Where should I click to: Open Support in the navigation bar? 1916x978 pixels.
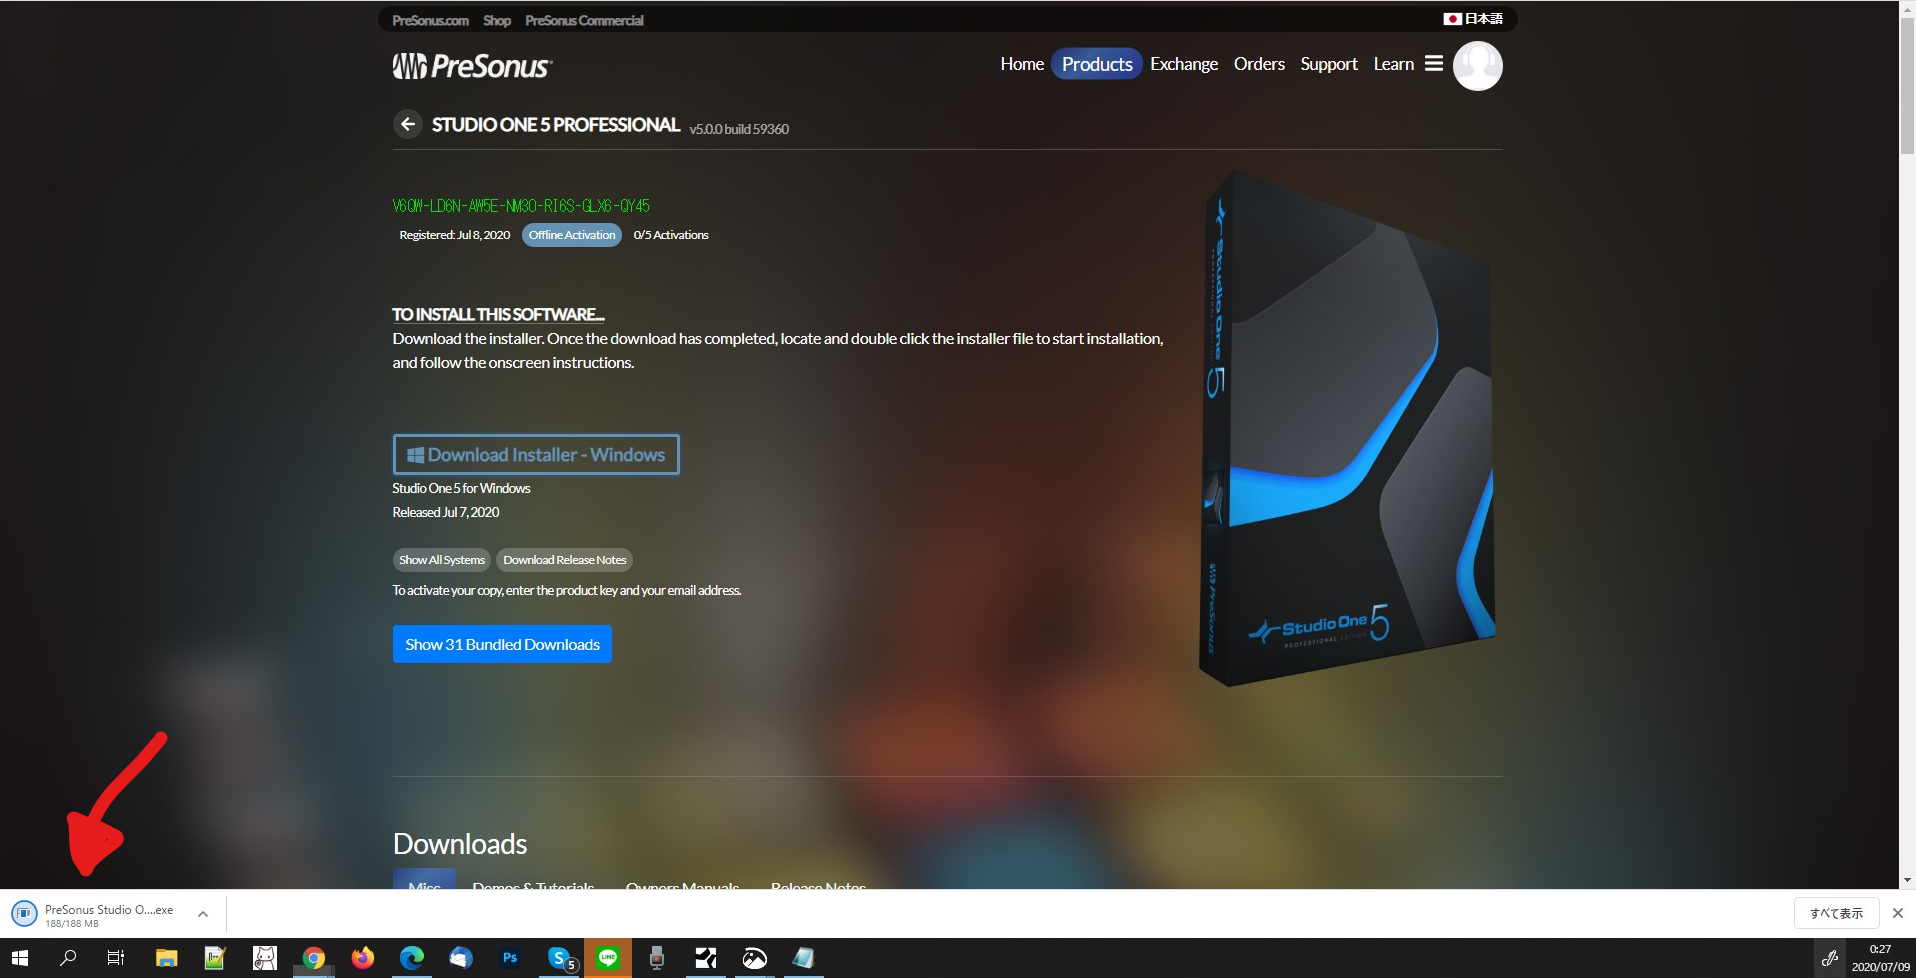pyautogui.click(x=1329, y=64)
